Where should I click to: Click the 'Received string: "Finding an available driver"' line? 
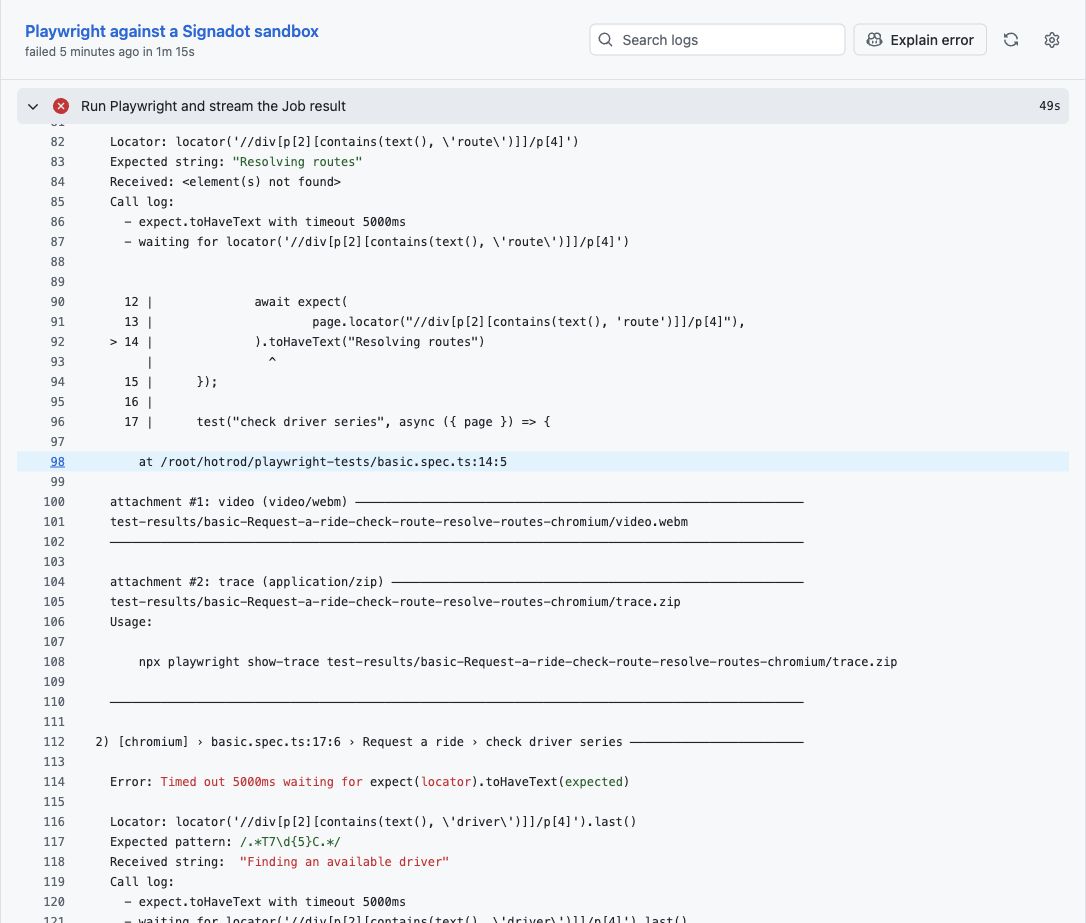(279, 861)
